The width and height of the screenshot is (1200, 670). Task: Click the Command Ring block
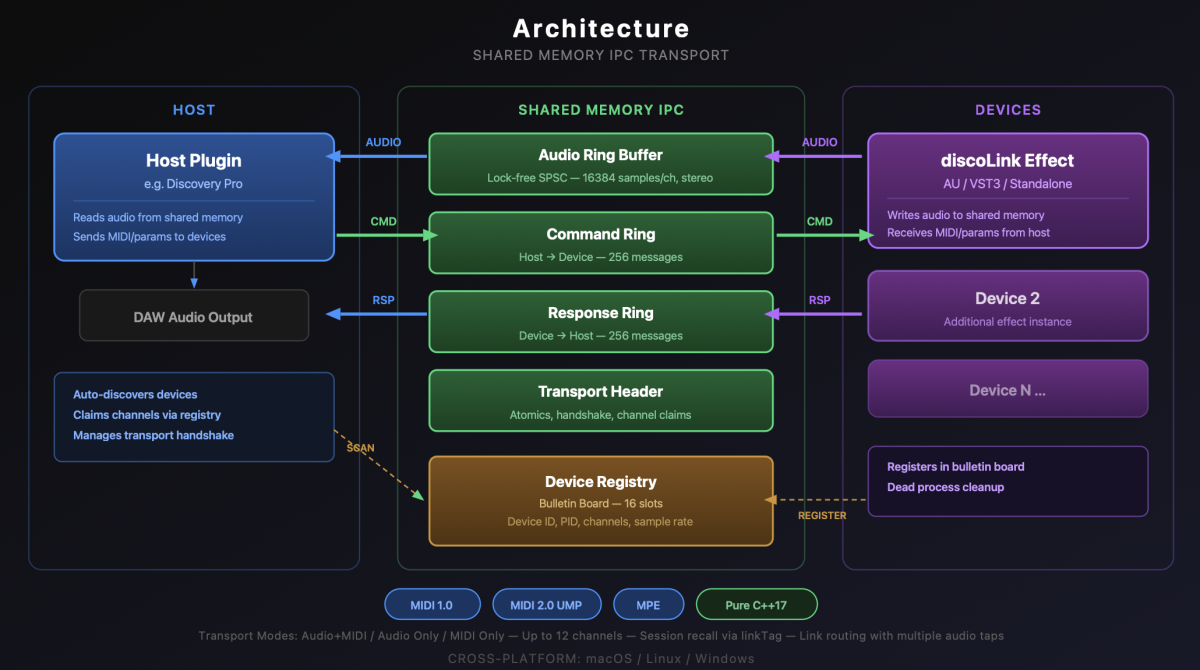tap(600, 243)
